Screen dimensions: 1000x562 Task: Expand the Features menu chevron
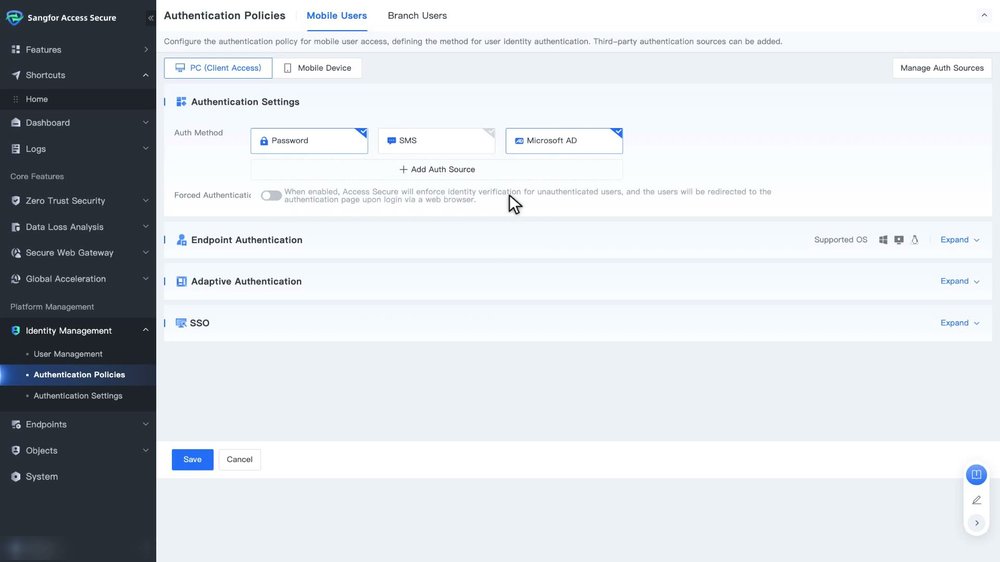(146, 49)
